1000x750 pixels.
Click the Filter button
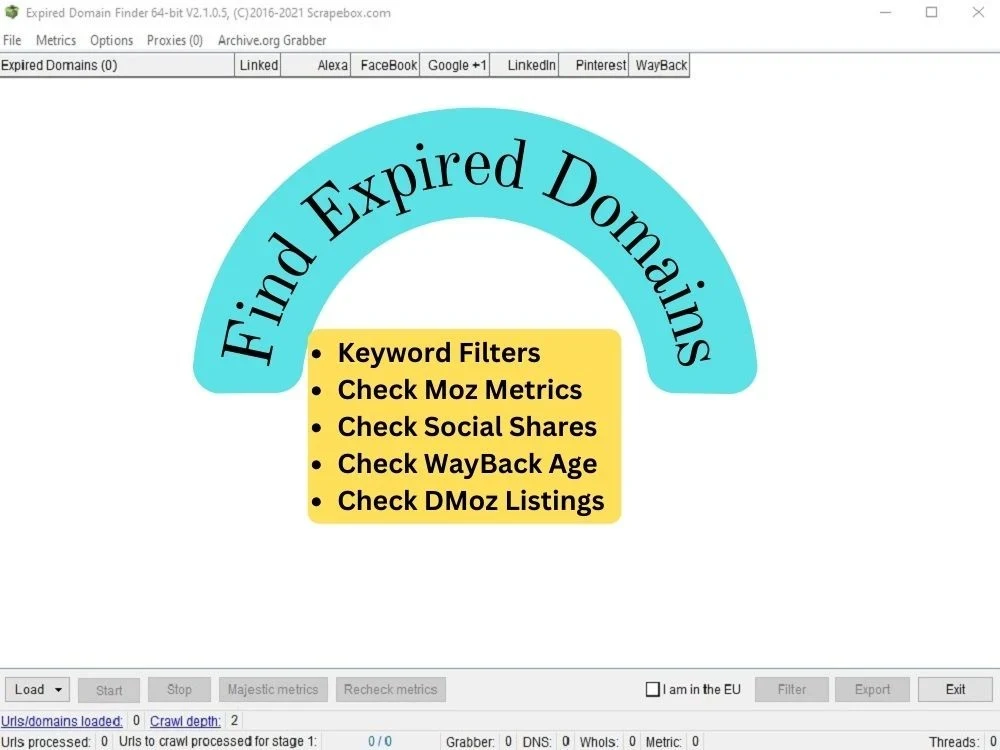click(791, 689)
